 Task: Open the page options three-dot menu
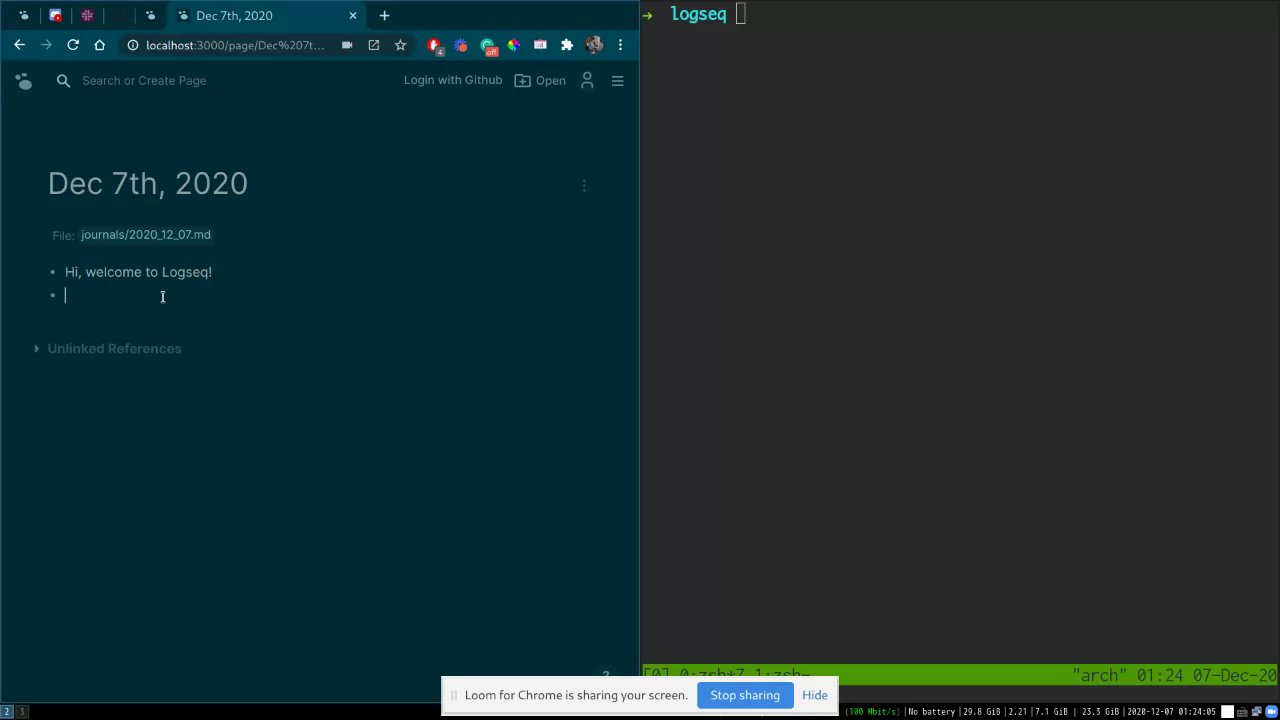584,185
